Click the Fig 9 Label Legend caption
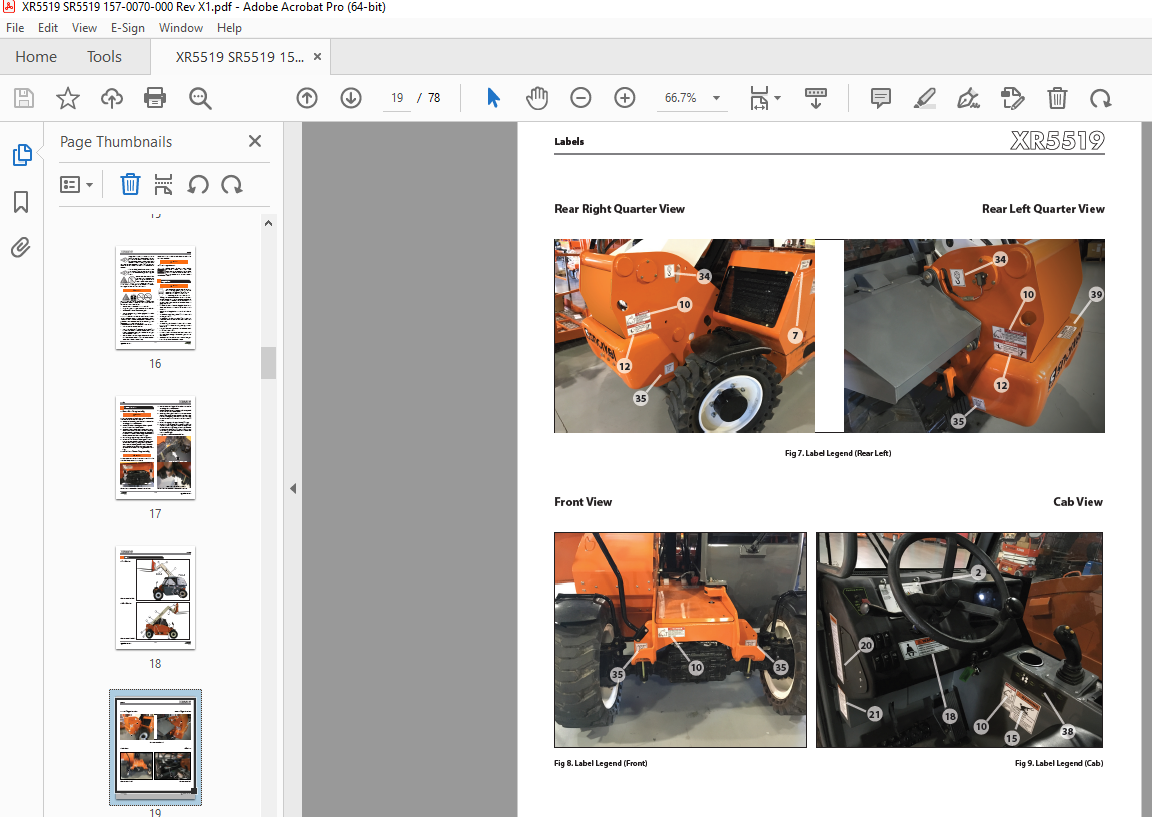Screen dimensions: 1152x817 click(1059, 763)
